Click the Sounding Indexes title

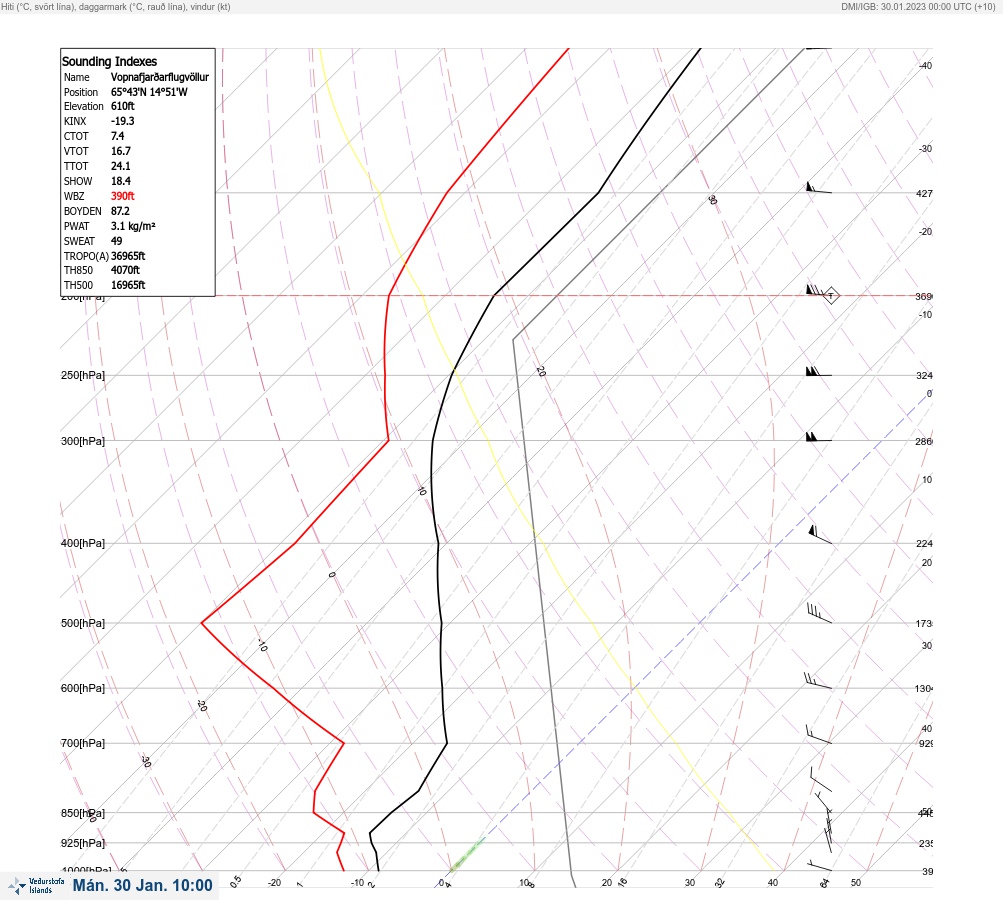click(x=109, y=61)
